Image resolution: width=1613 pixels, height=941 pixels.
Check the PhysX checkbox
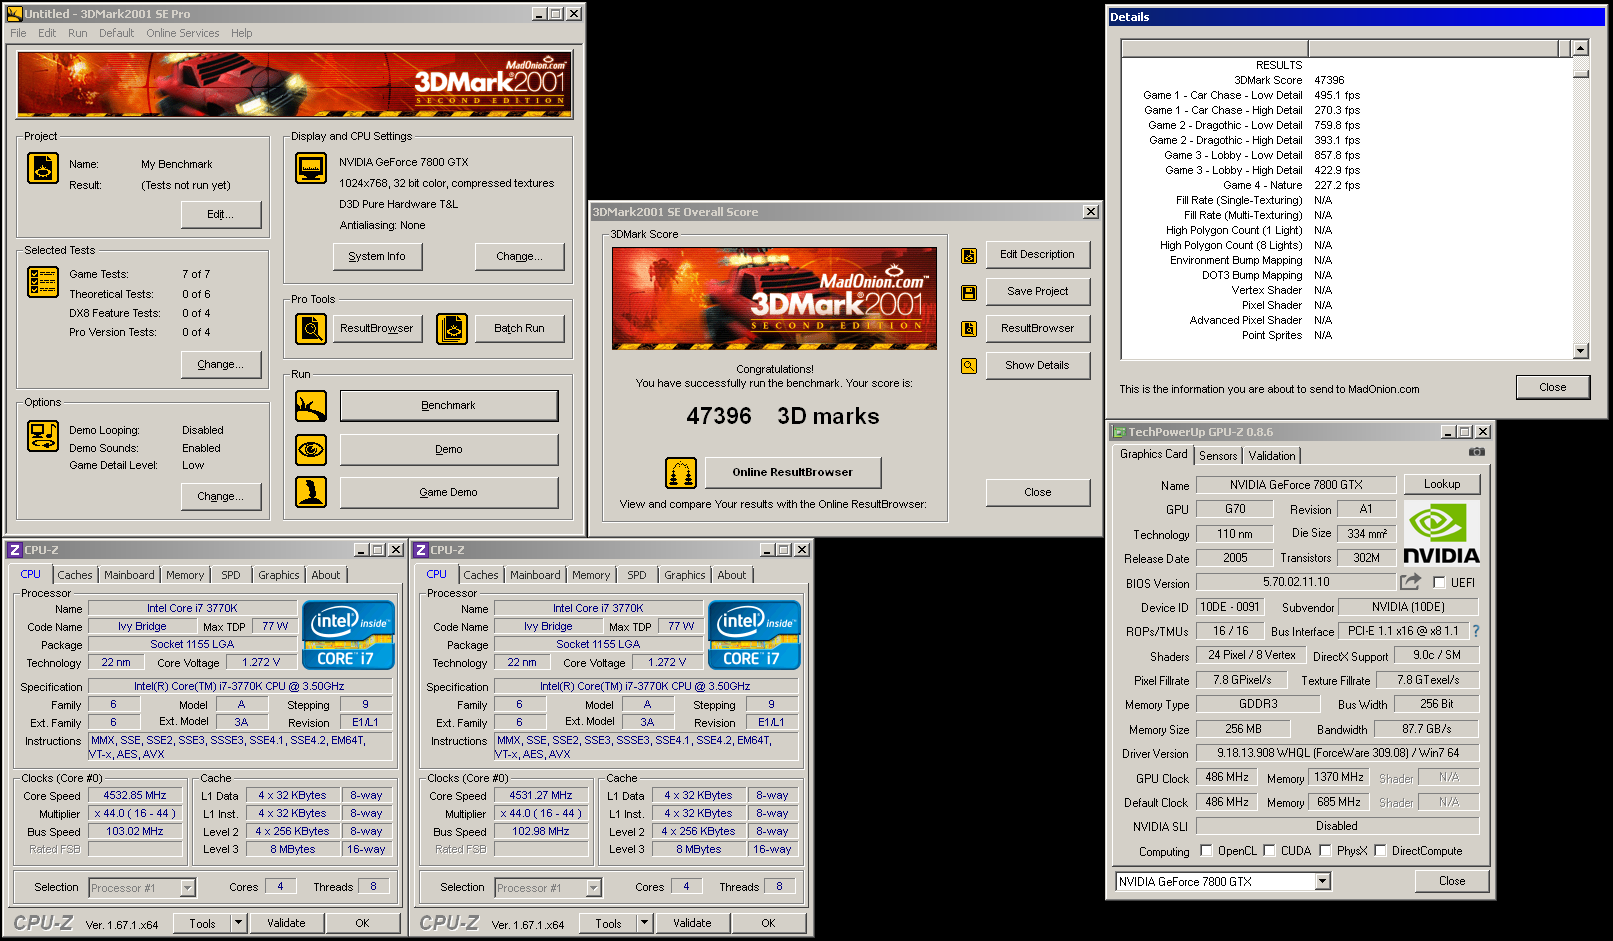(1325, 851)
